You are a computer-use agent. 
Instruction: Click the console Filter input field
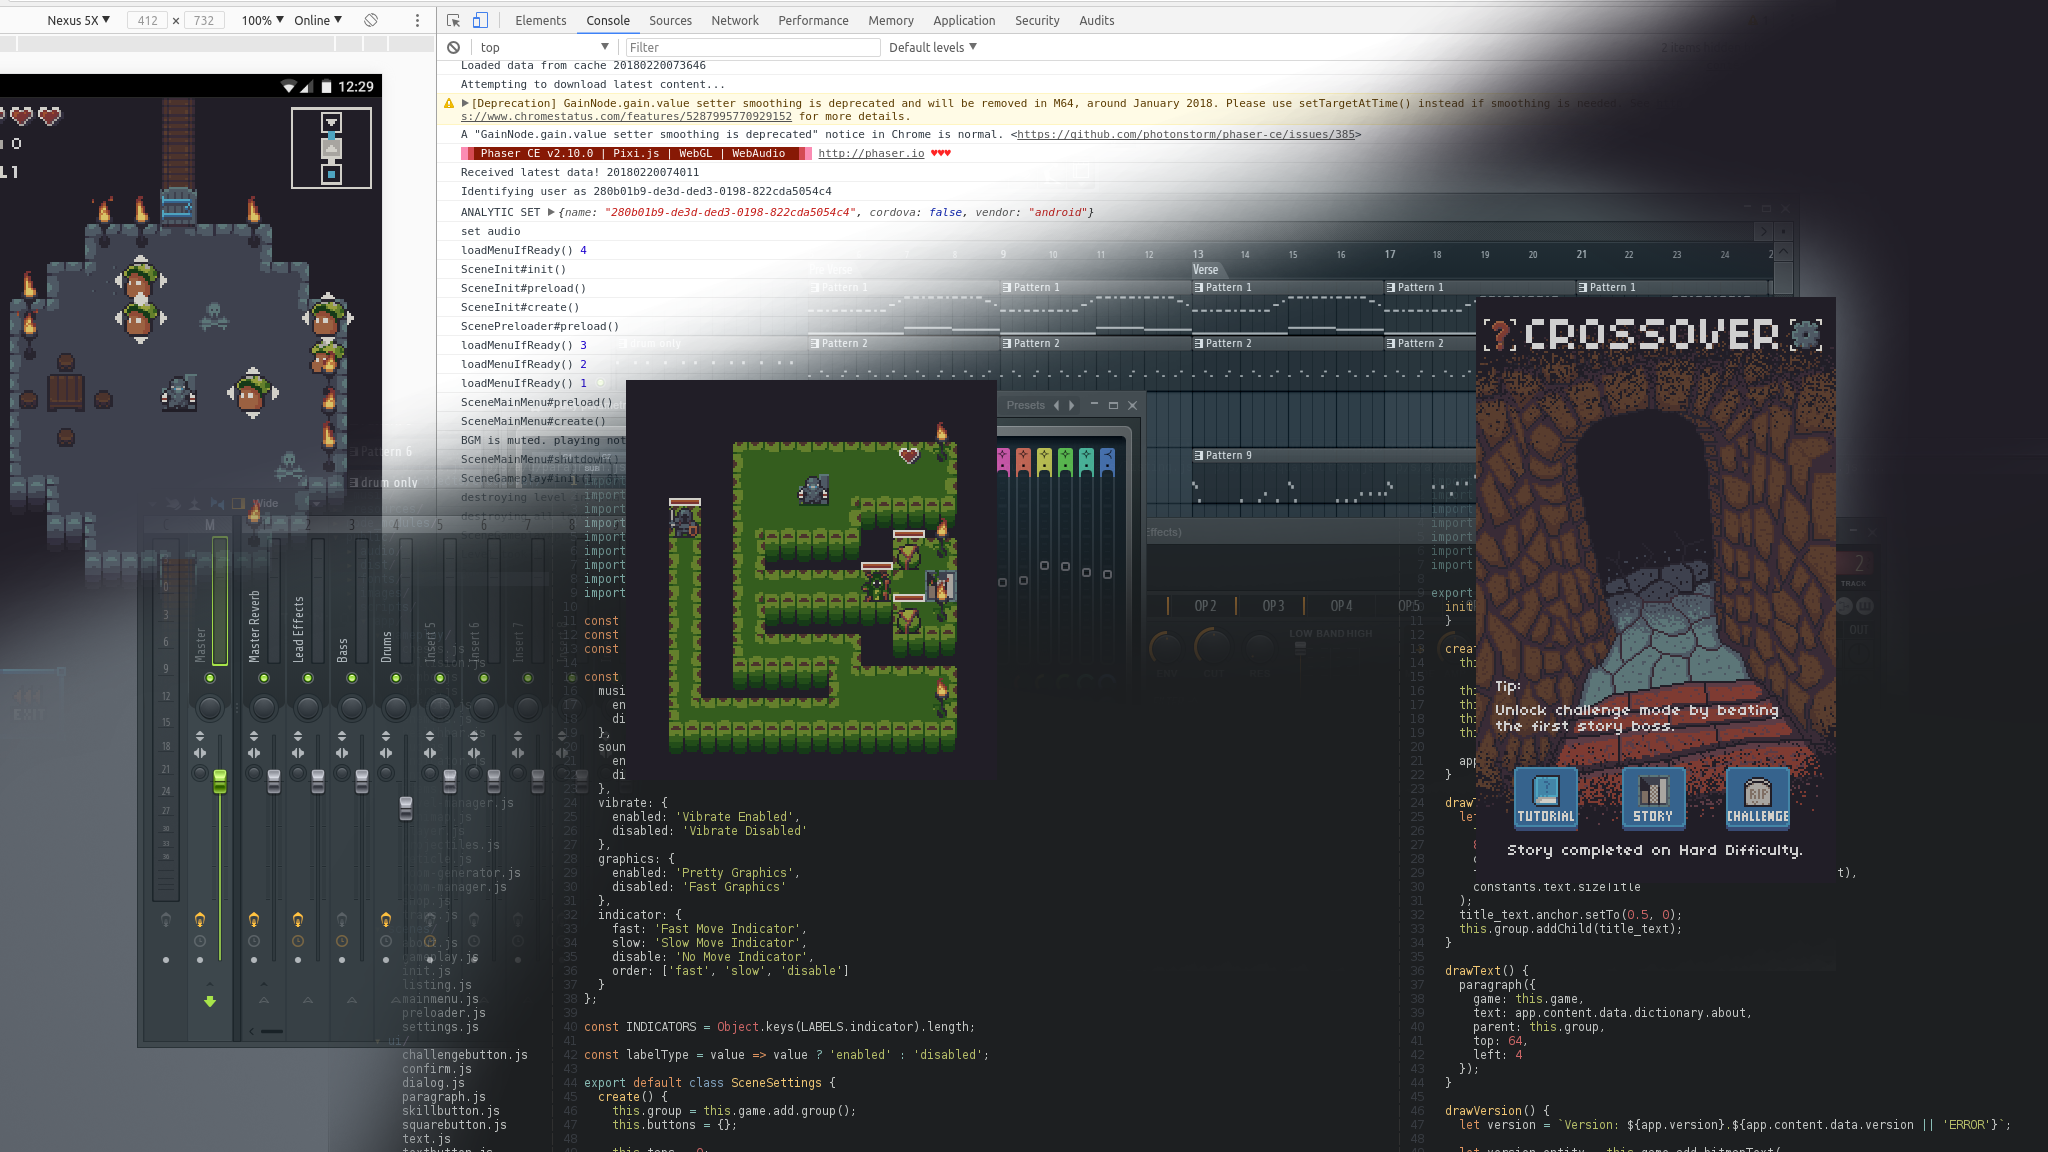point(752,47)
